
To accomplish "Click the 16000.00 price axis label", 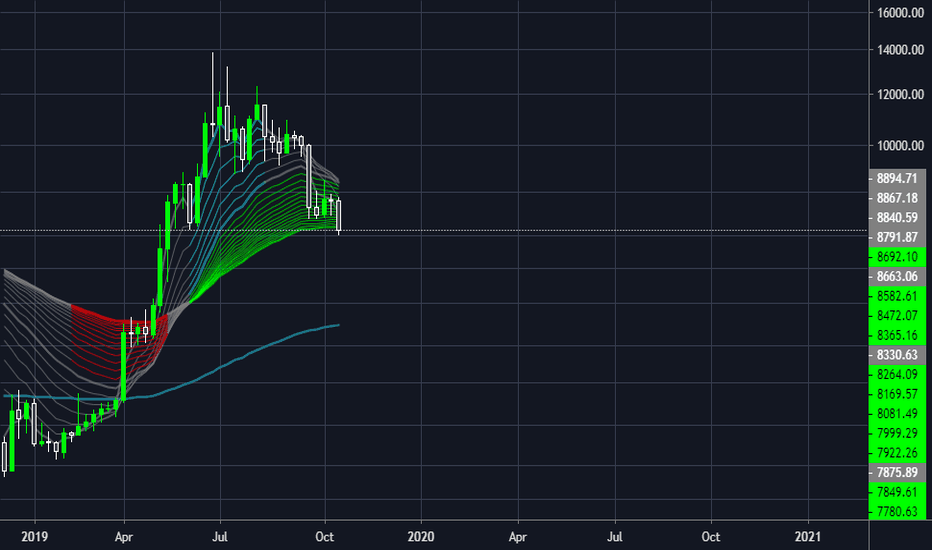I will (x=900, y=12).
